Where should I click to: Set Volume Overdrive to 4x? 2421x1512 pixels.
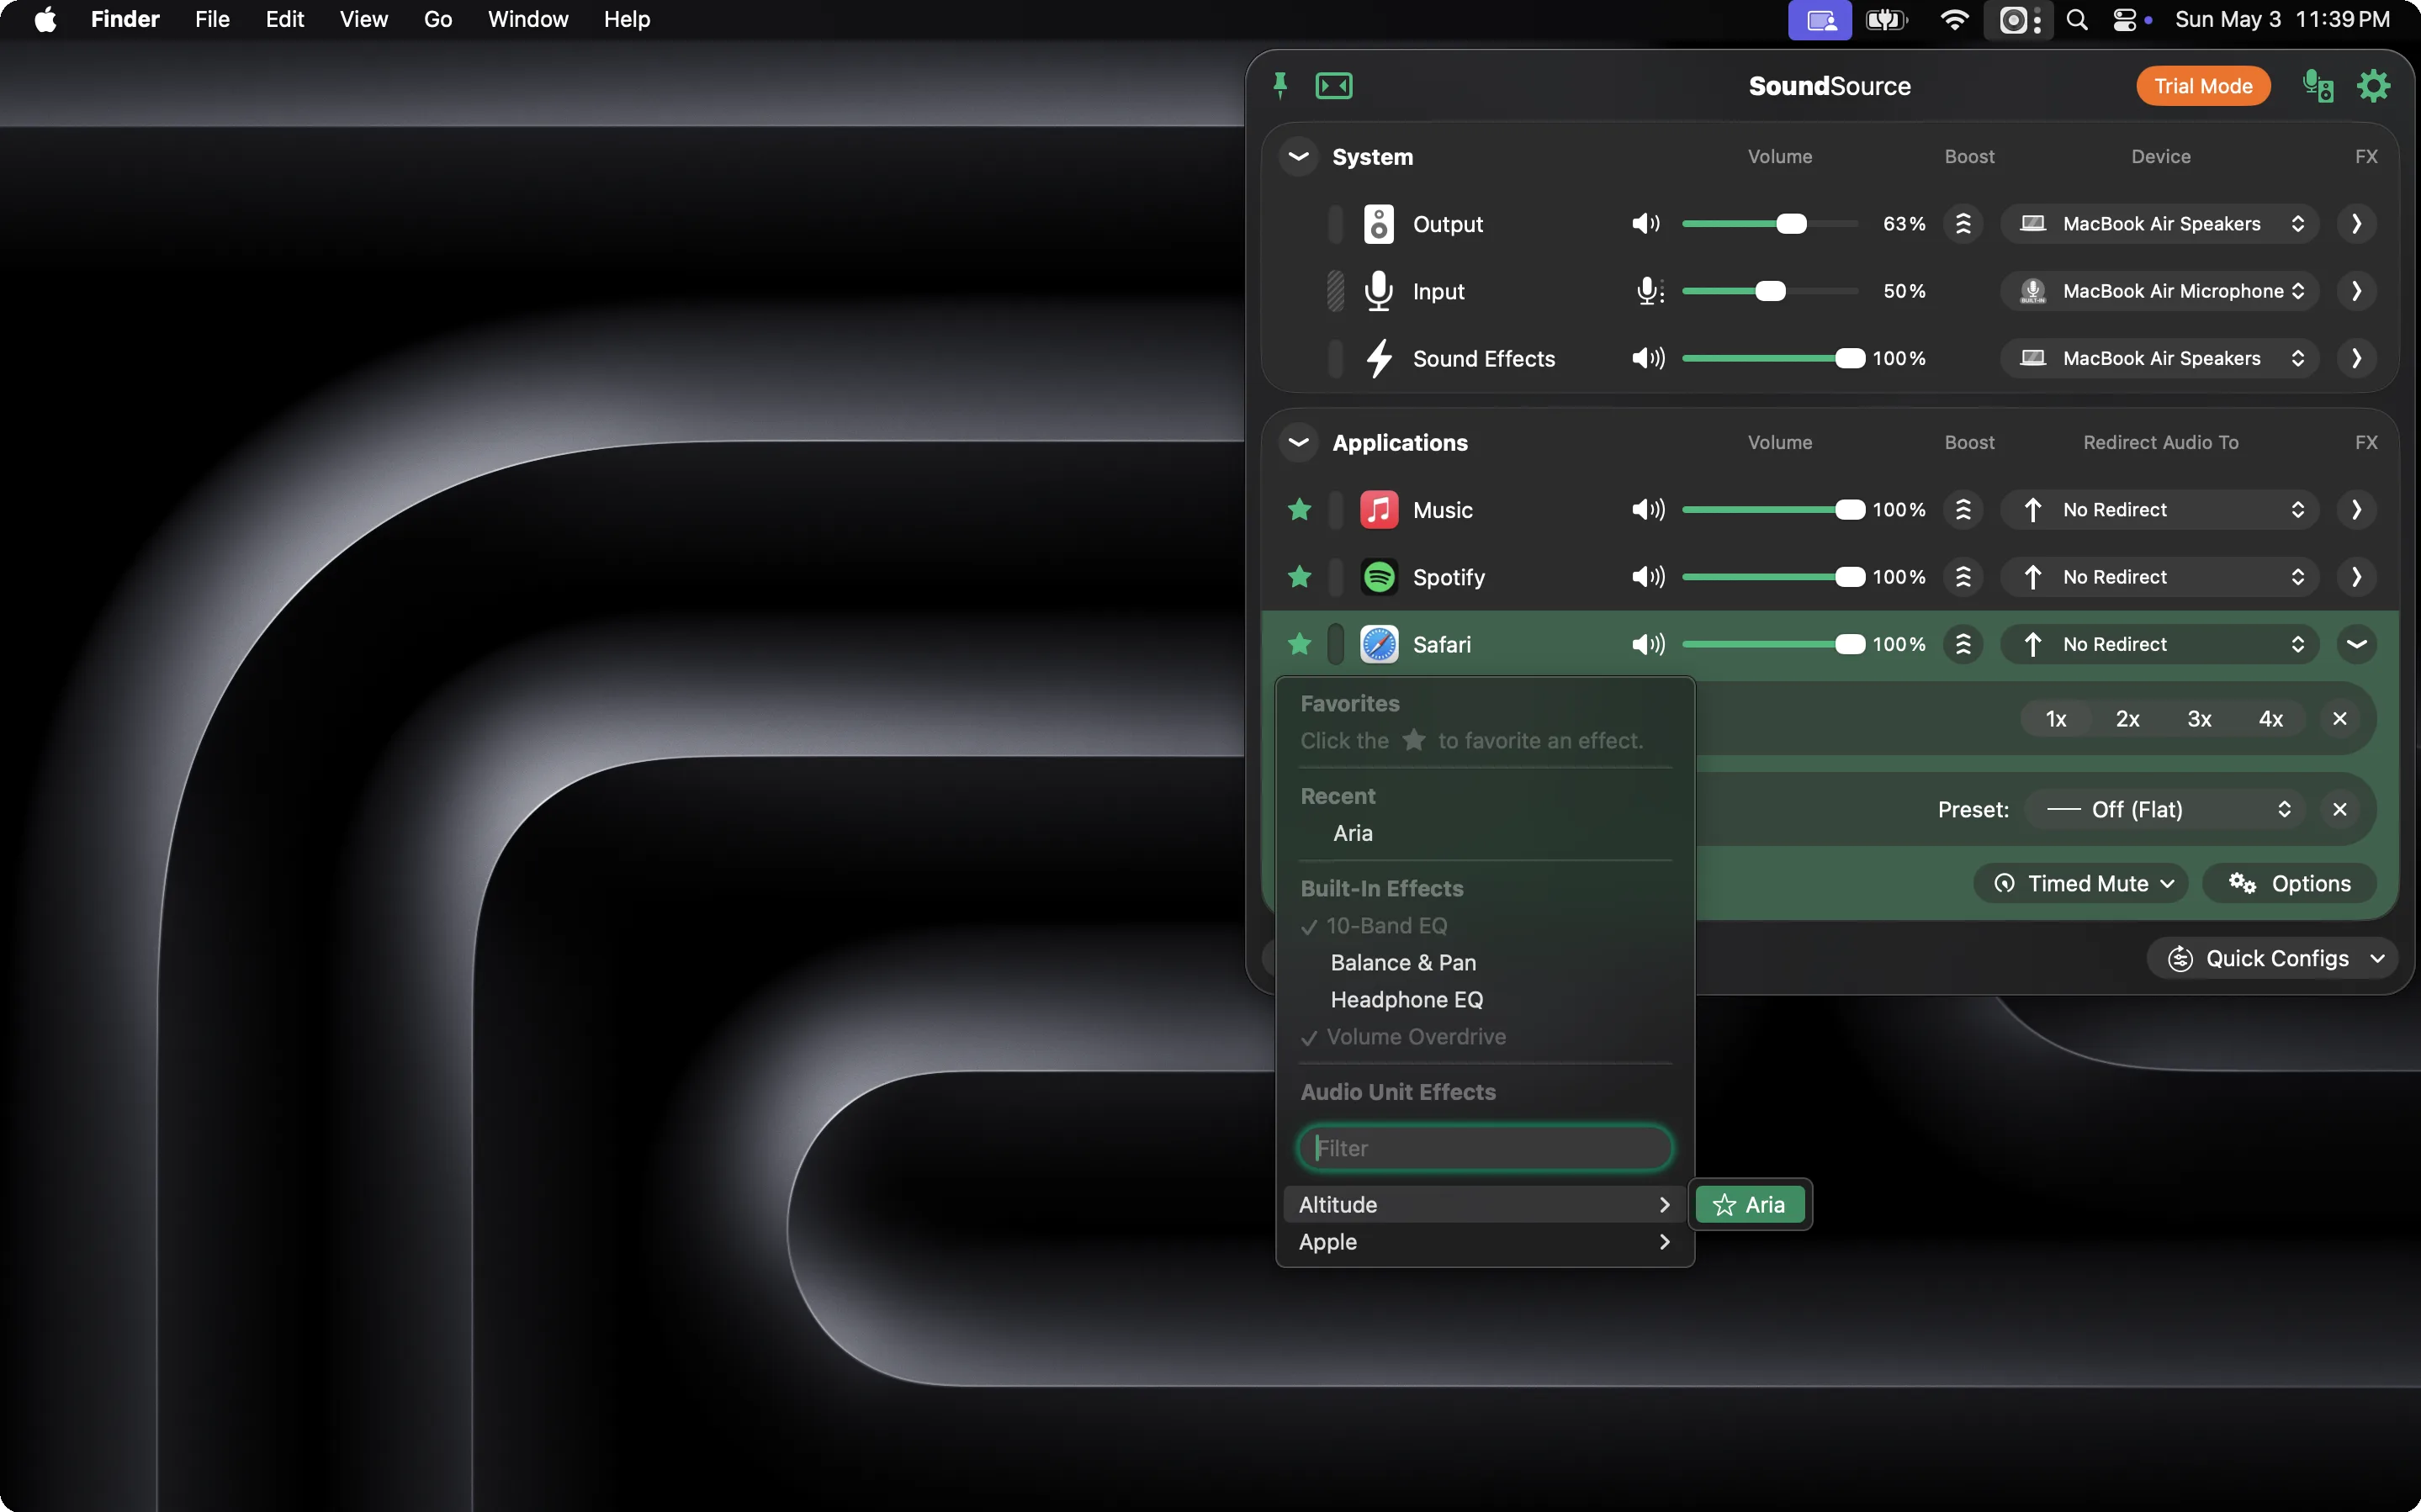(x=2271, y=719)
